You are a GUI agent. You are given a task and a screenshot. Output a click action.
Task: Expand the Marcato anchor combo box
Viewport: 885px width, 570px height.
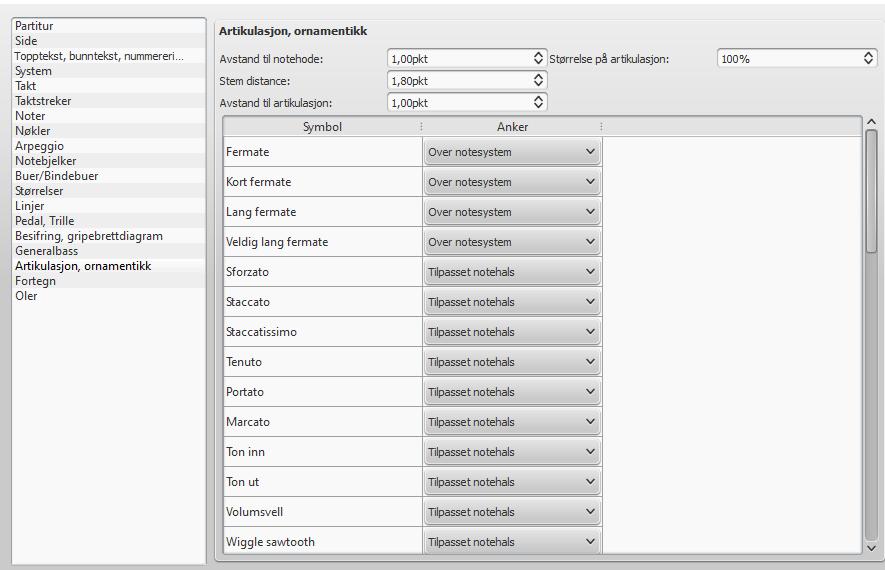(x=512, y=422)
